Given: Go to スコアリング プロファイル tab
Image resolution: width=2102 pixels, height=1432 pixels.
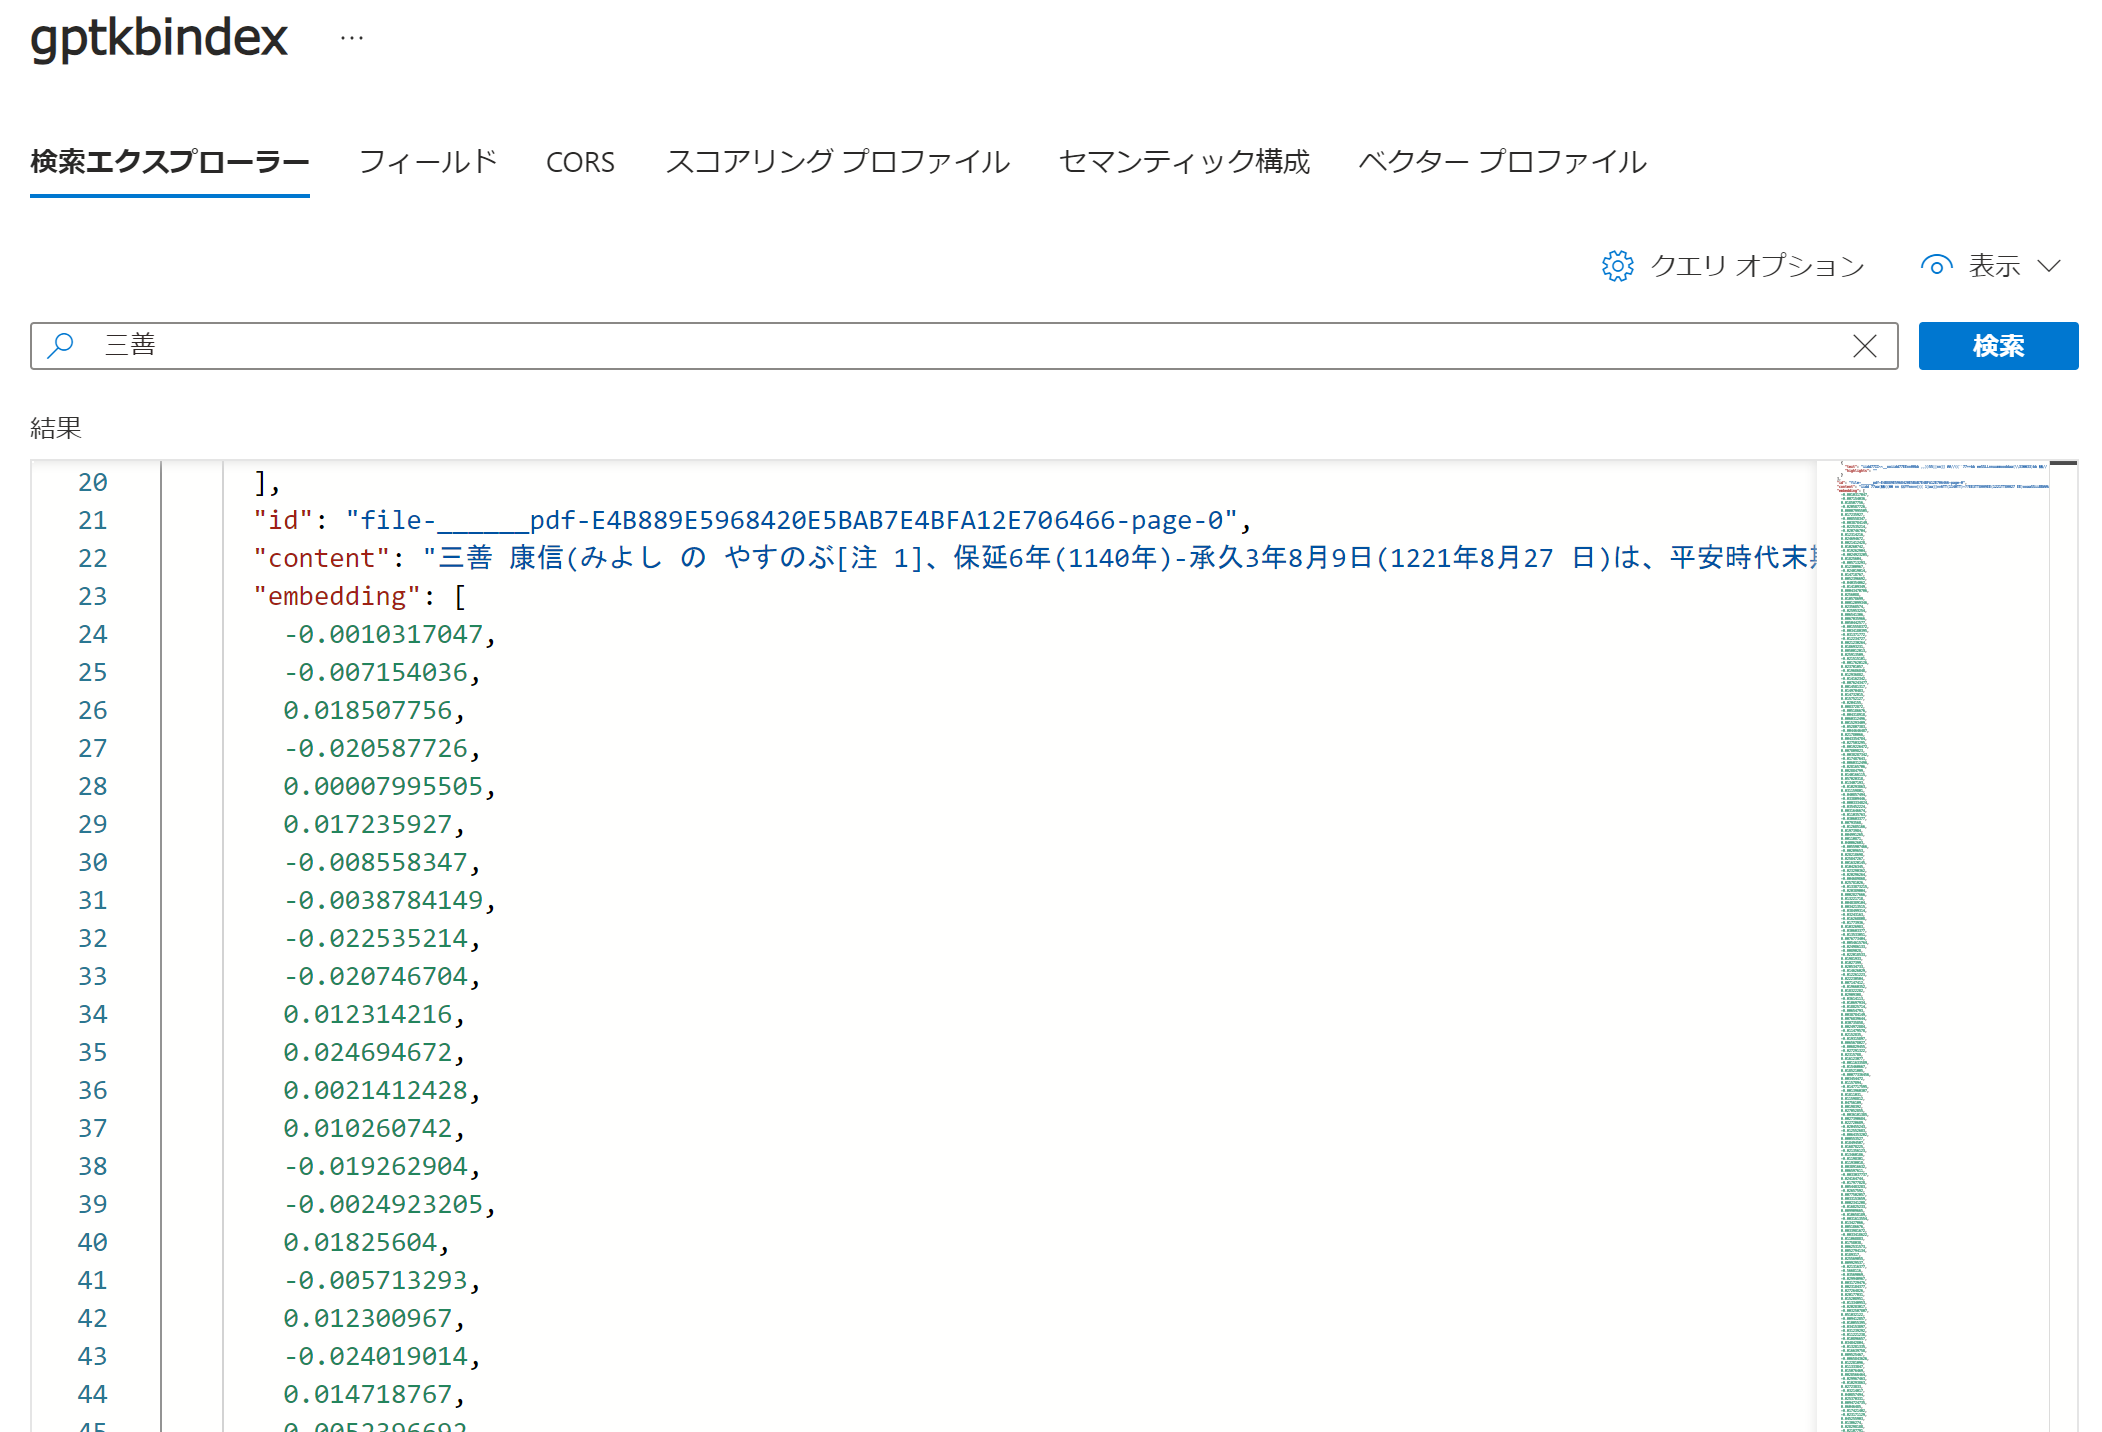Looking at the screenshot, I should click(x=837, y=162).
